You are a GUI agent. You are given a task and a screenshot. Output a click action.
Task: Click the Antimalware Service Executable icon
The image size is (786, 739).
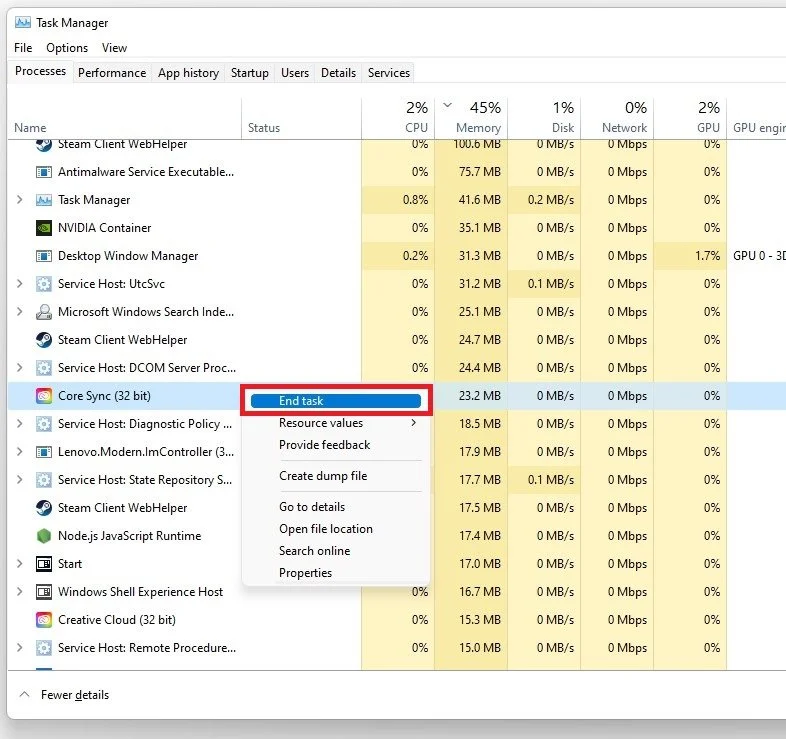point(44,172)
